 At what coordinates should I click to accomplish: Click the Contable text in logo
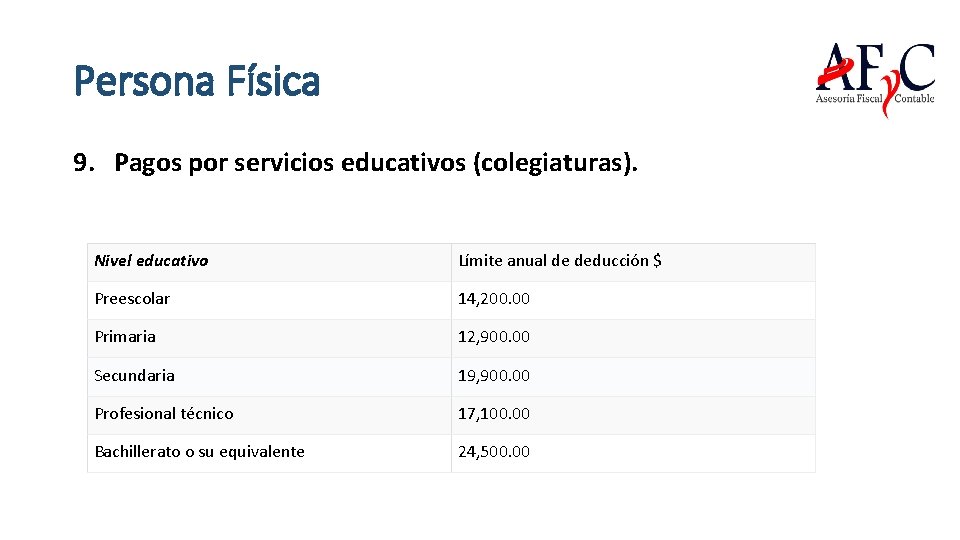914,99
